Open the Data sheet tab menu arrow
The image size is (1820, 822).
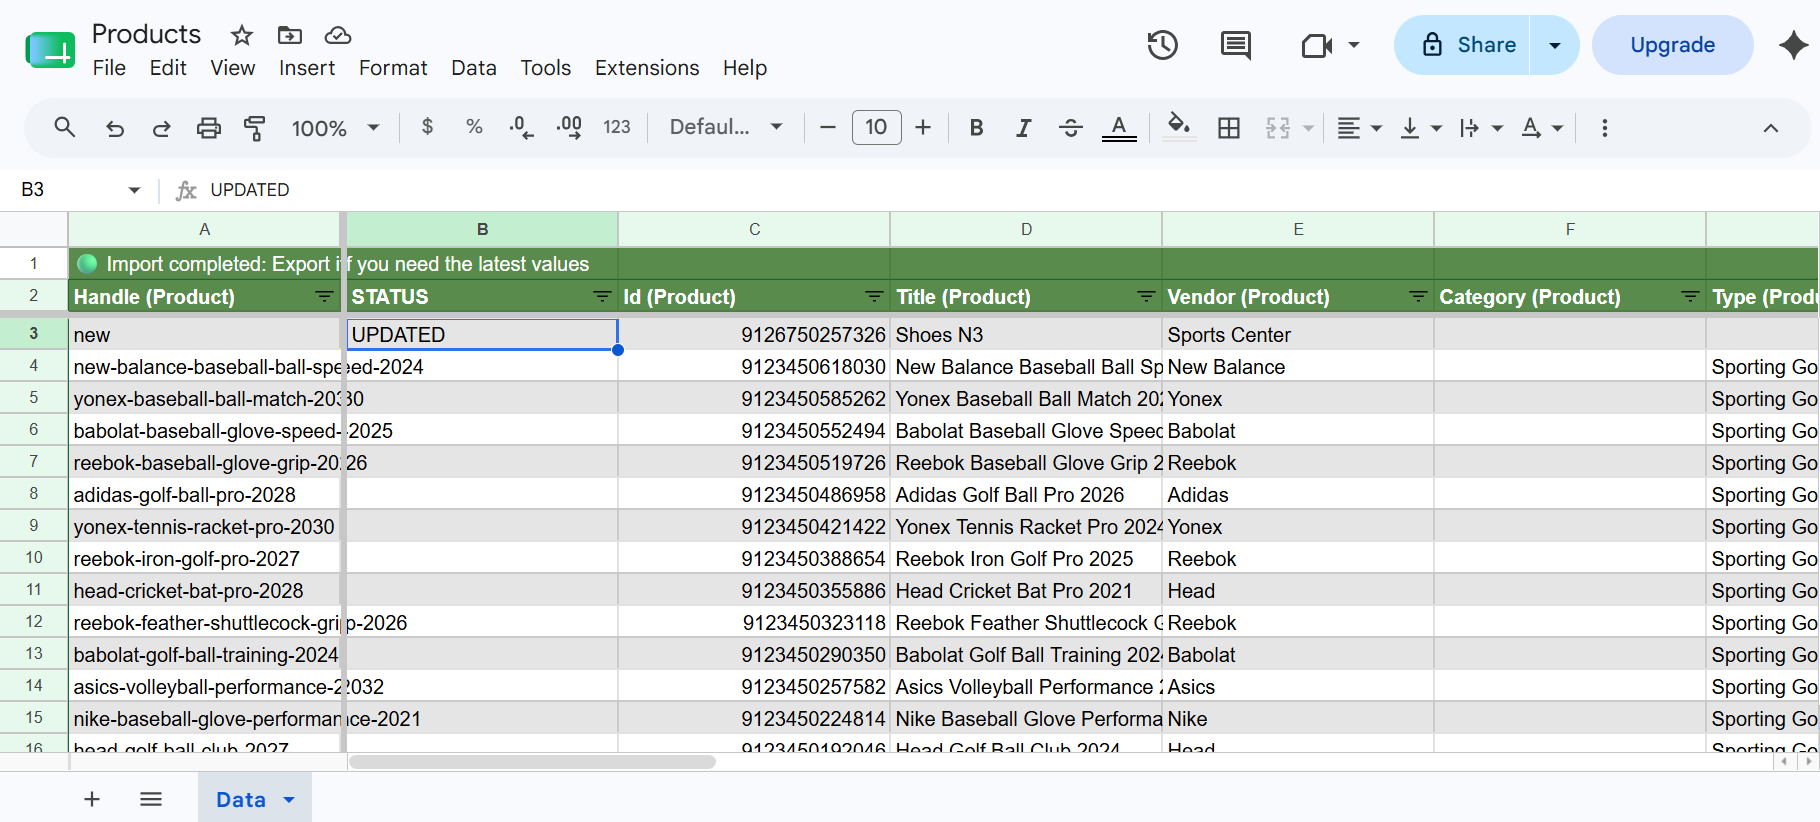tap(289, 800)
